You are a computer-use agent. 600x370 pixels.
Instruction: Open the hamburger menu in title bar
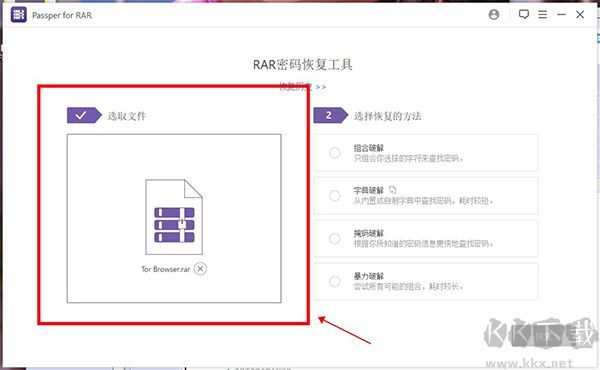tap(542, 15)
